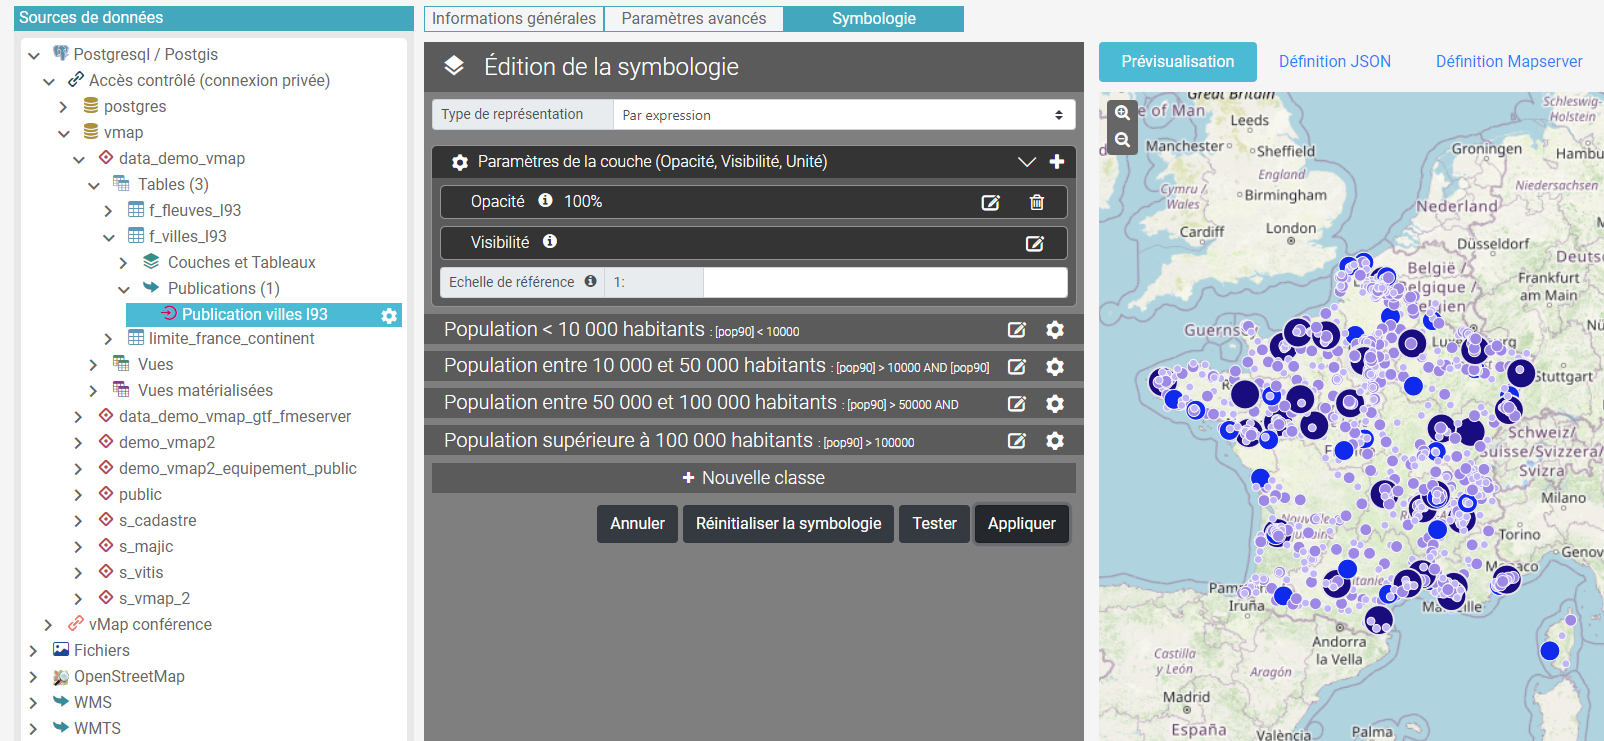Collapse the data_demo_vmap schema
This screenshot has width=1604, height=741.
pyautogui.click(x=79, y=159)
